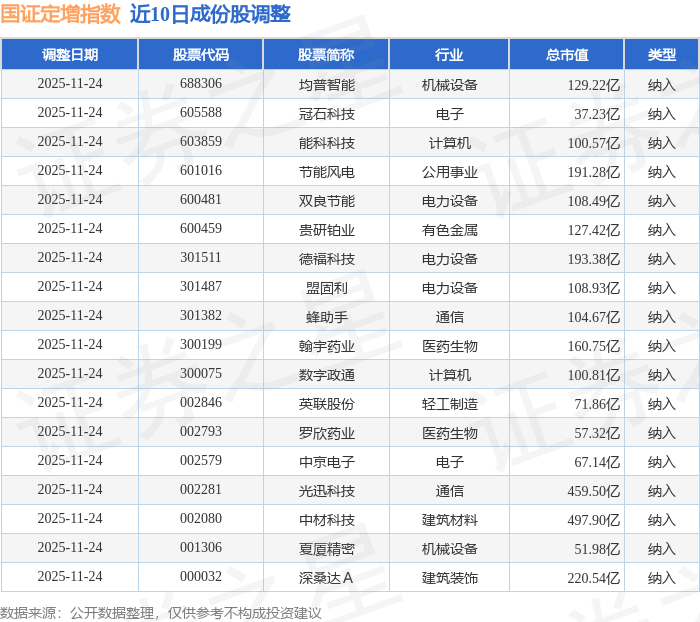Click stock name 盟固利
This screenshot has height=622, width=700.
327,288
